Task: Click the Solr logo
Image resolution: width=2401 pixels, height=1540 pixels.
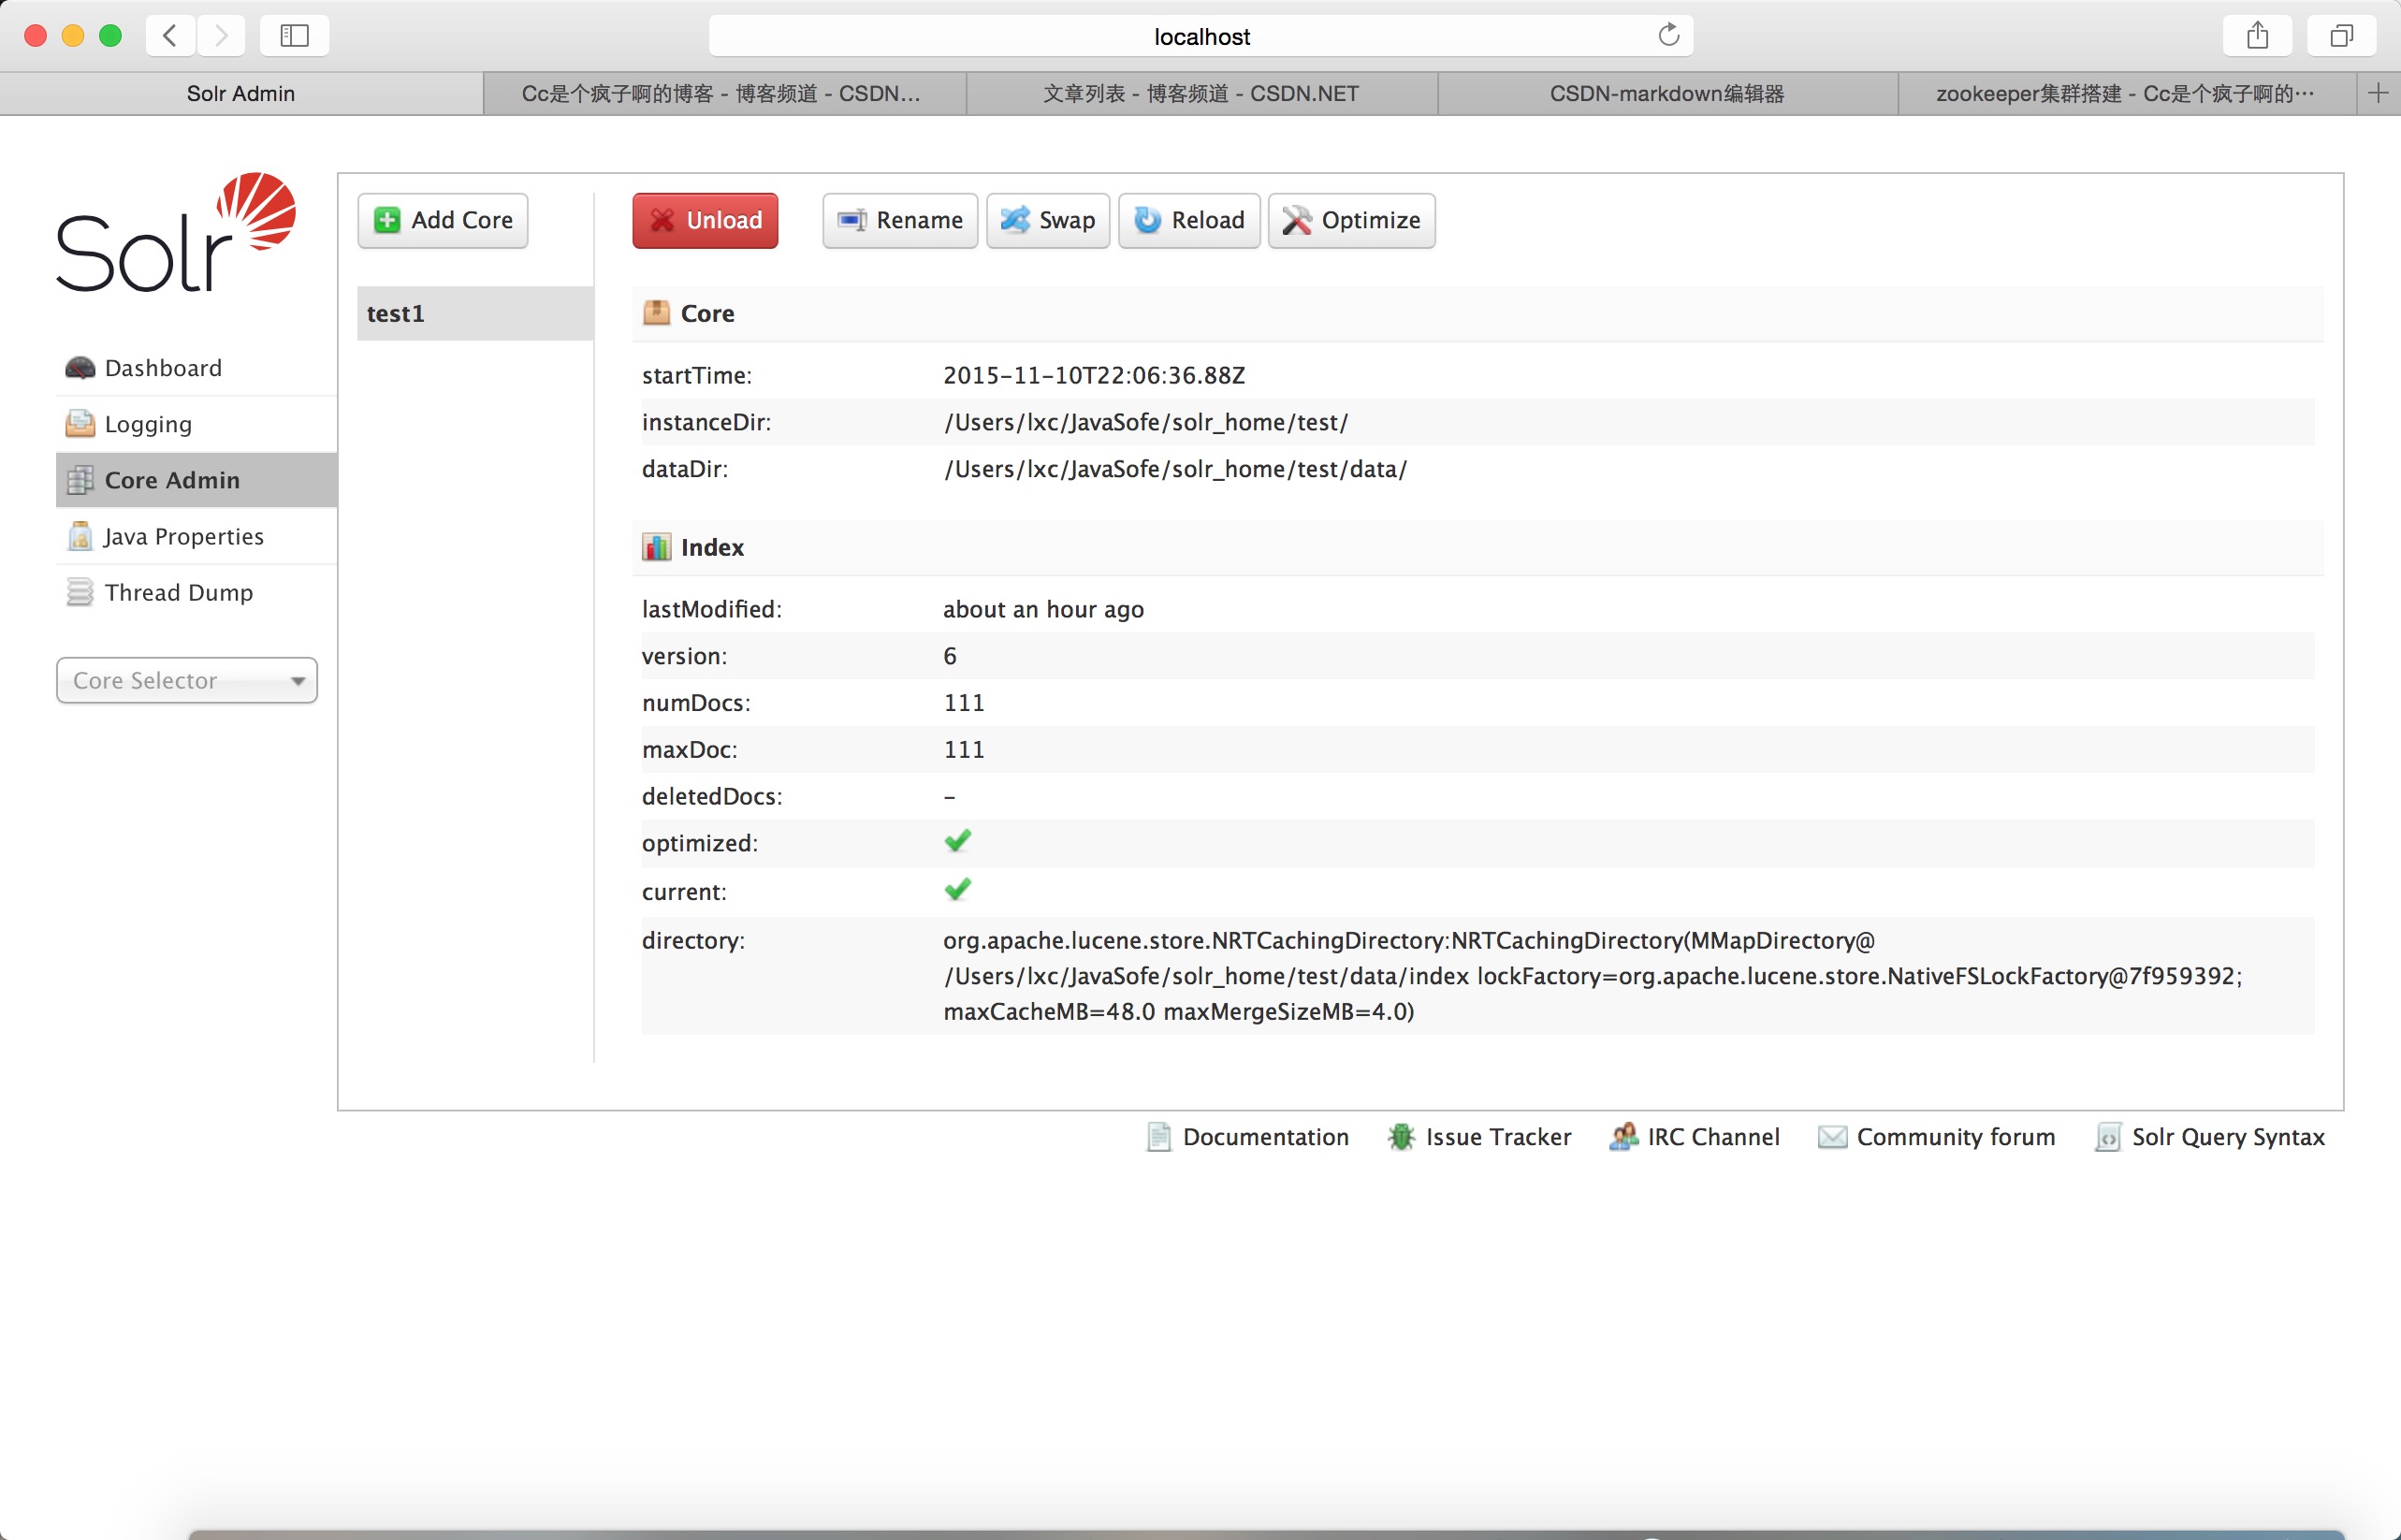Action: 176,232
